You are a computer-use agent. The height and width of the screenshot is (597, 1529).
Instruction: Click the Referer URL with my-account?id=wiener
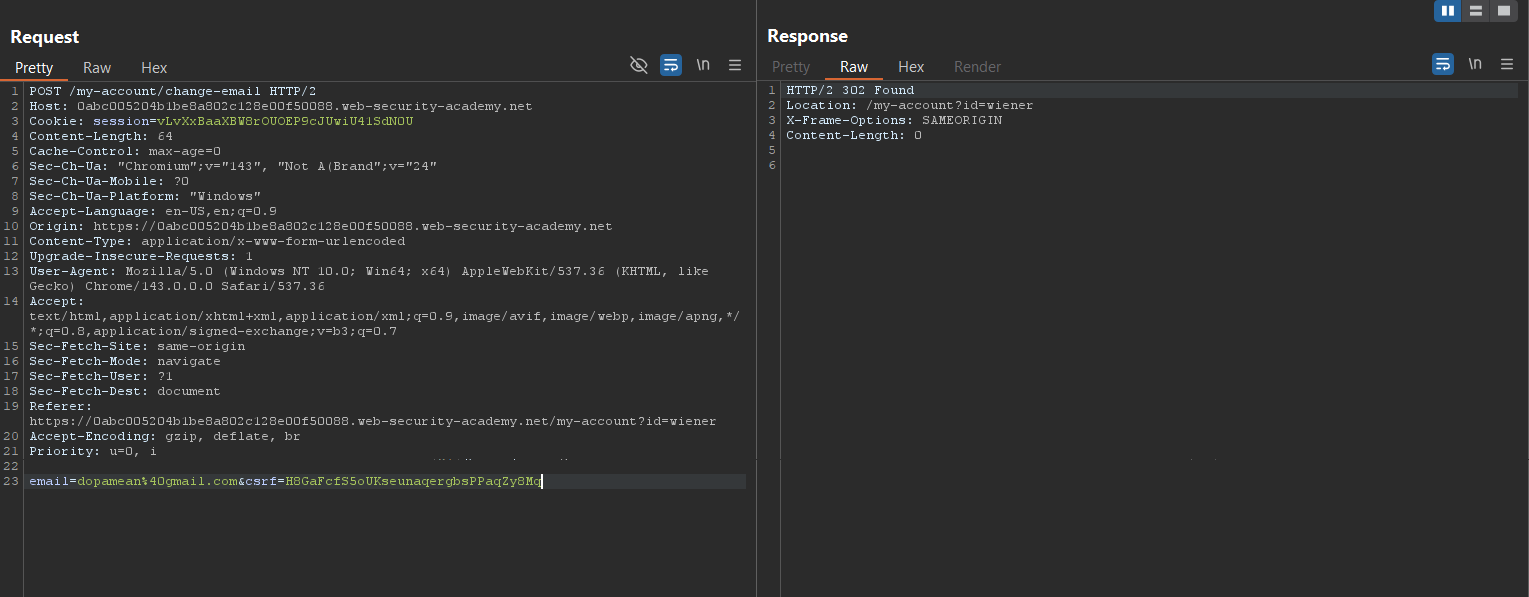tap(372, 421)
